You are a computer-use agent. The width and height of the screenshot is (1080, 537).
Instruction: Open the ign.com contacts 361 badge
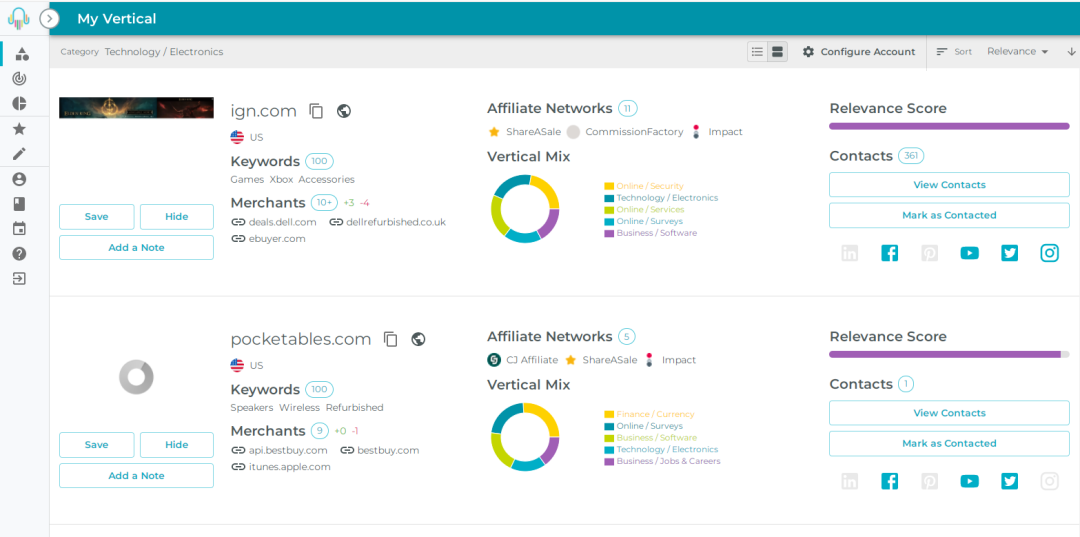tap(911, 156)
